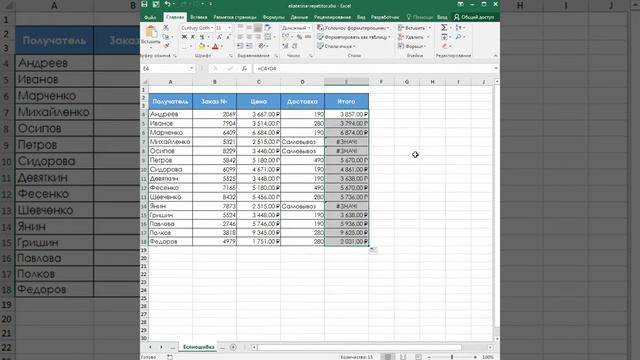The image size is (640, 360).
Task: Click the red font color A icon
Action: 215,46
